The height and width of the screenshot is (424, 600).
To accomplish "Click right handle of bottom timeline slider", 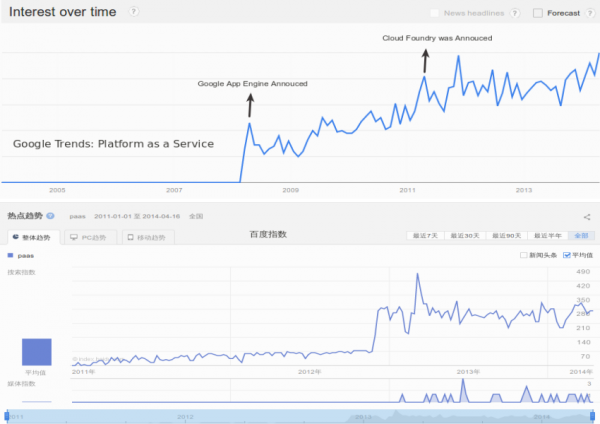I will point(592,416).
